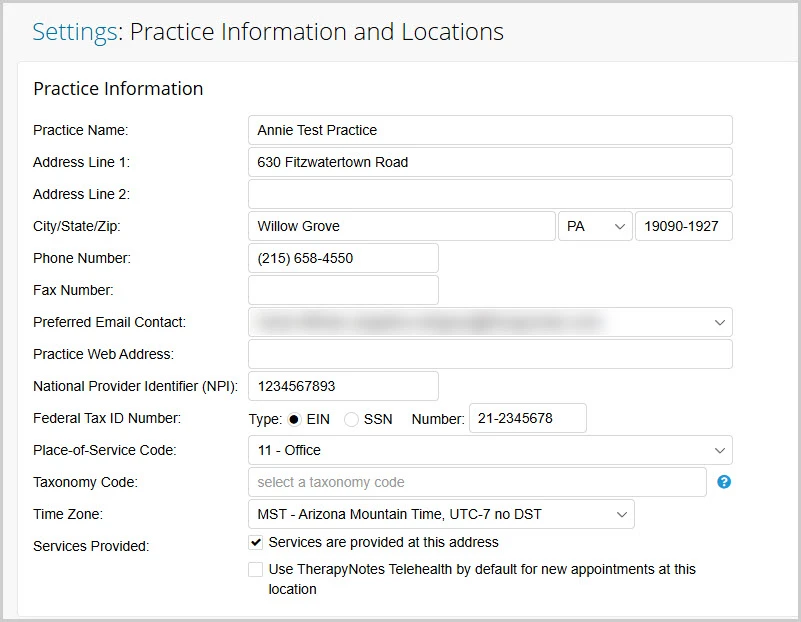Enable TherapyNotes Telehealth by default checkbox

257,570
